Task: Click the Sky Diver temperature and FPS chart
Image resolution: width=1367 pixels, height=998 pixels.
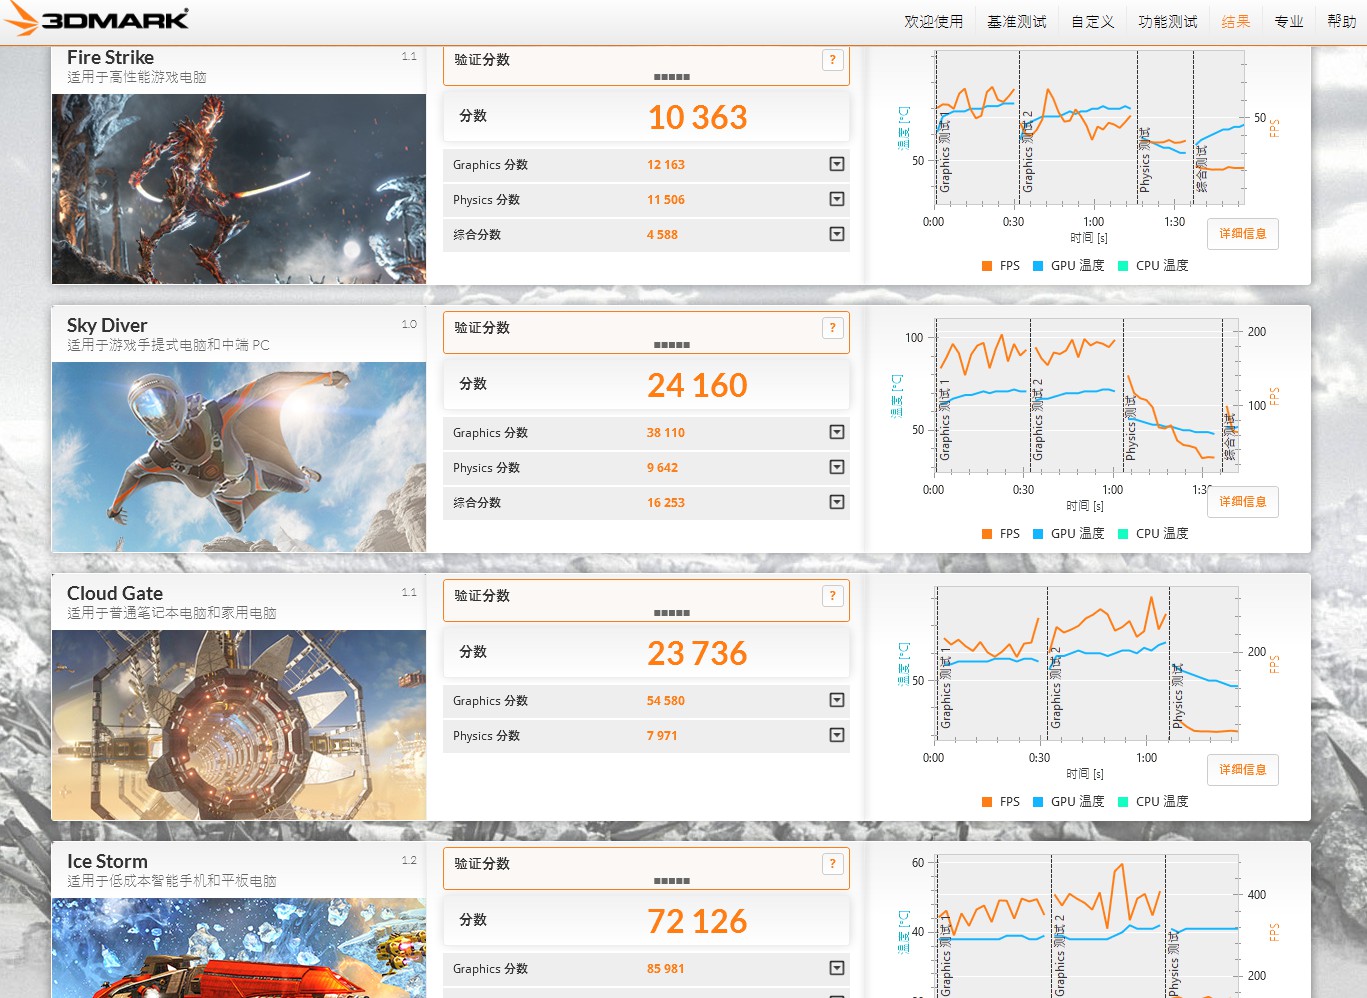Action: [x=1088, y=396]
